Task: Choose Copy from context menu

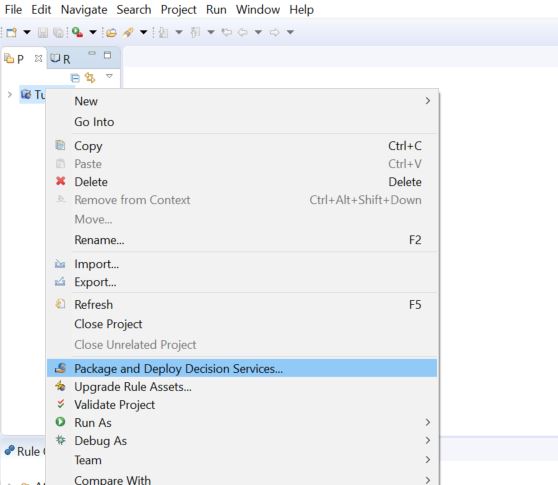Action: 242,146
